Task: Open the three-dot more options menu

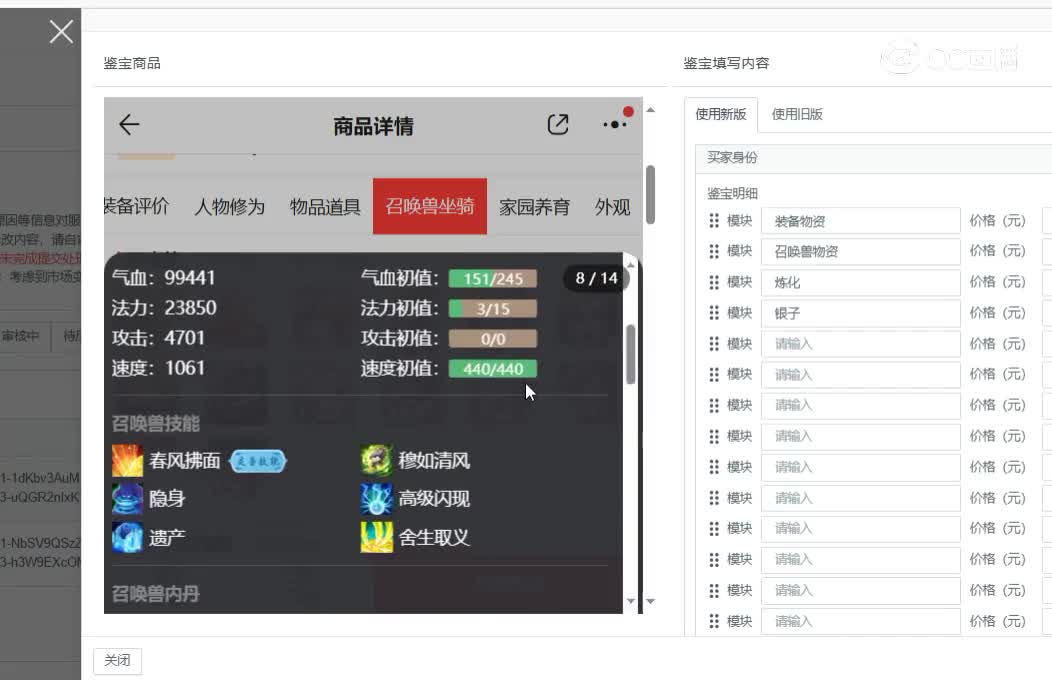Action: click(614, 124)
